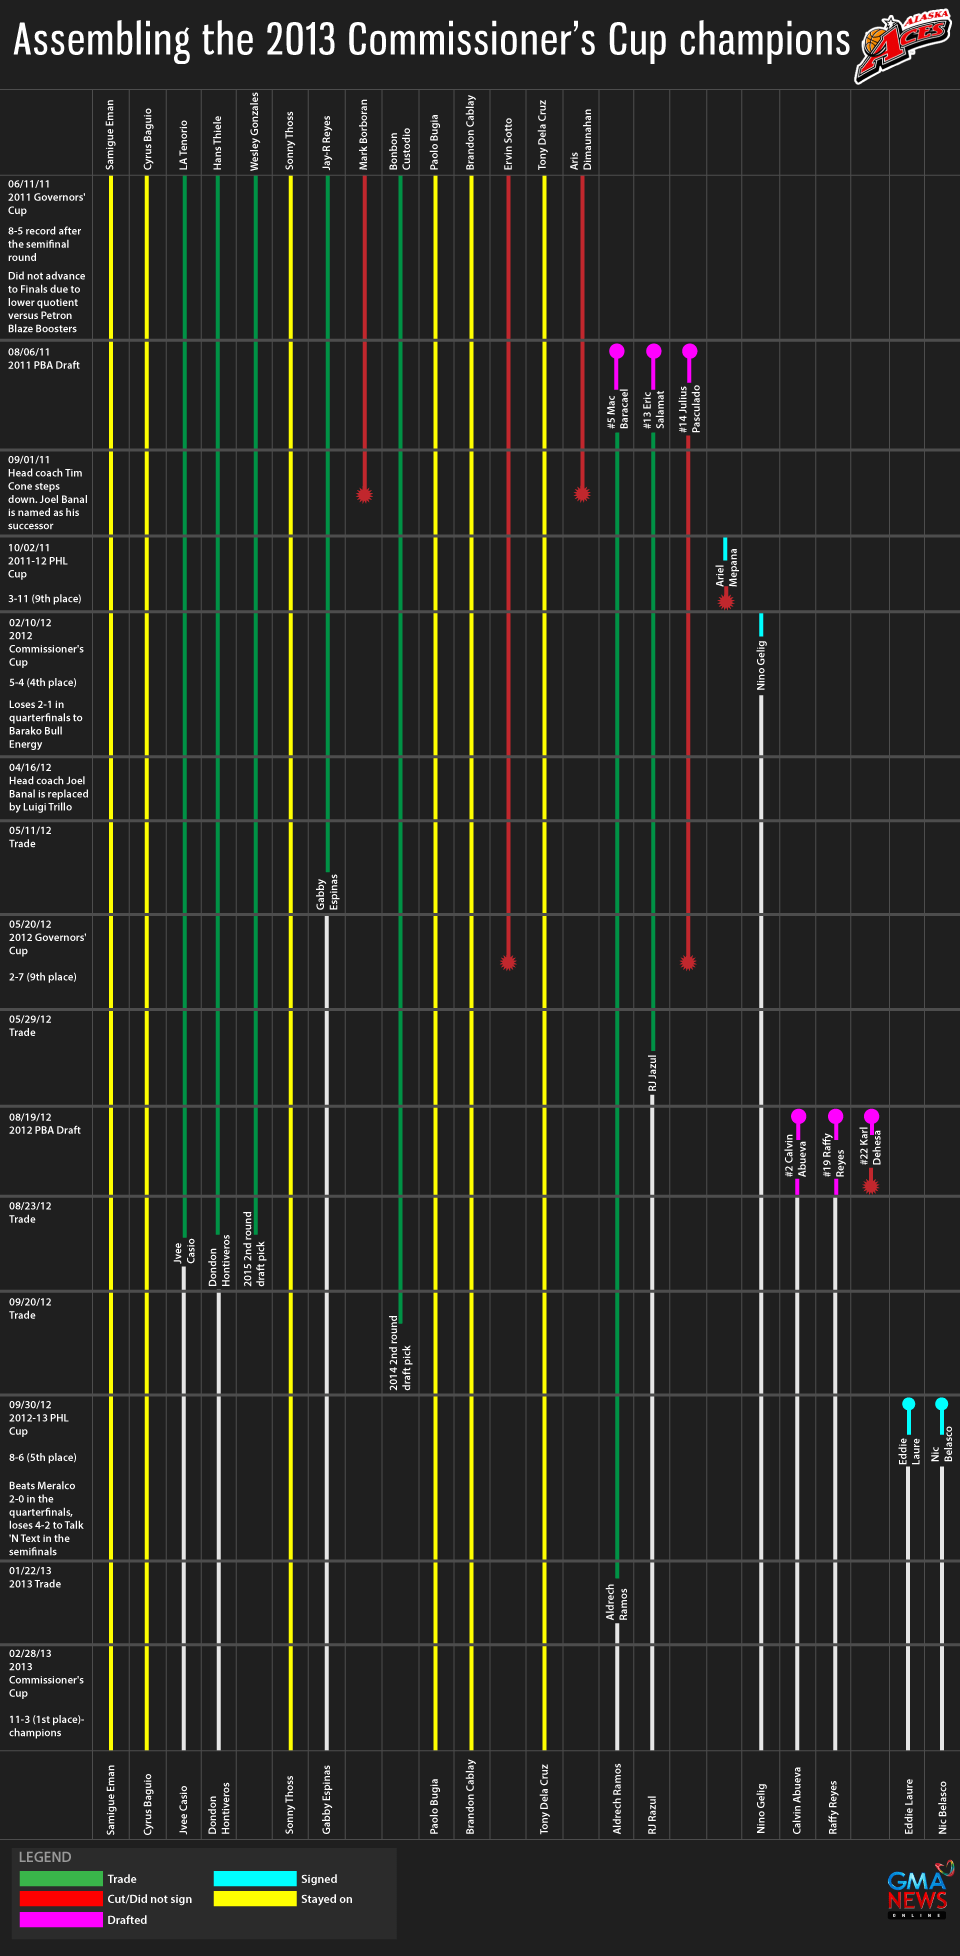
Task: Select the draft circle above #19 Raffy Reyes
Action: (835, 1116)
